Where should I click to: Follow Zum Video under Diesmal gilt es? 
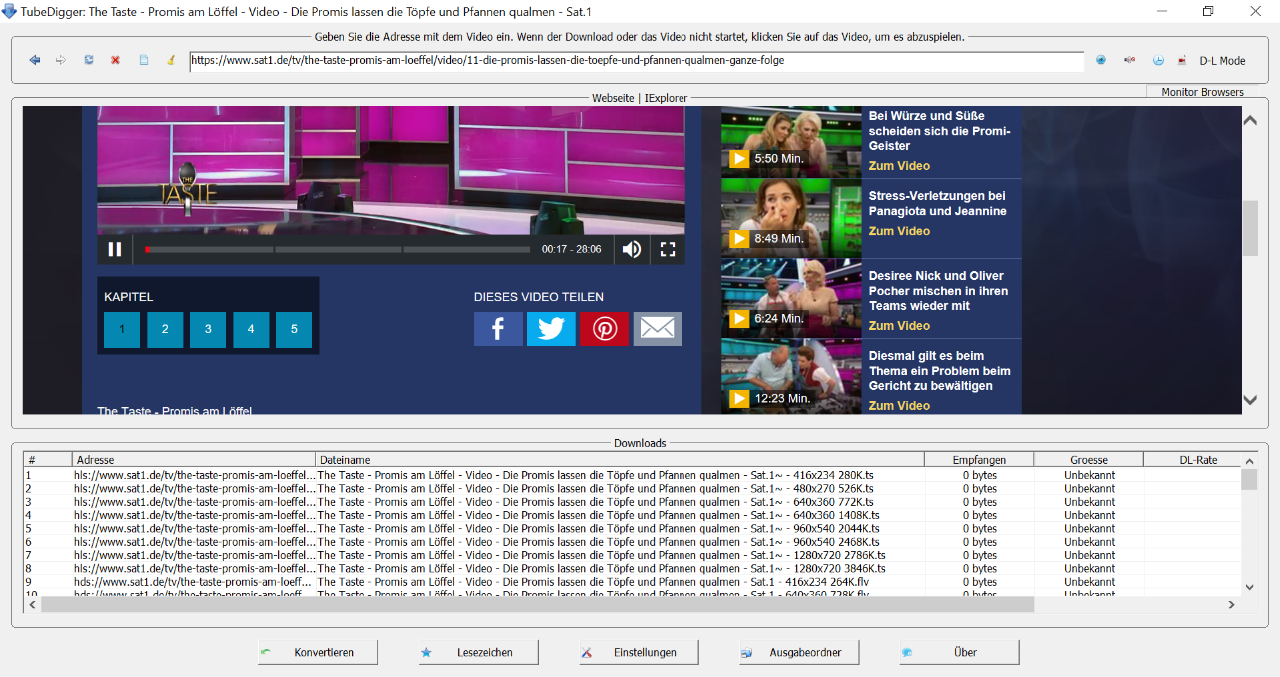(x=899, y=406)
